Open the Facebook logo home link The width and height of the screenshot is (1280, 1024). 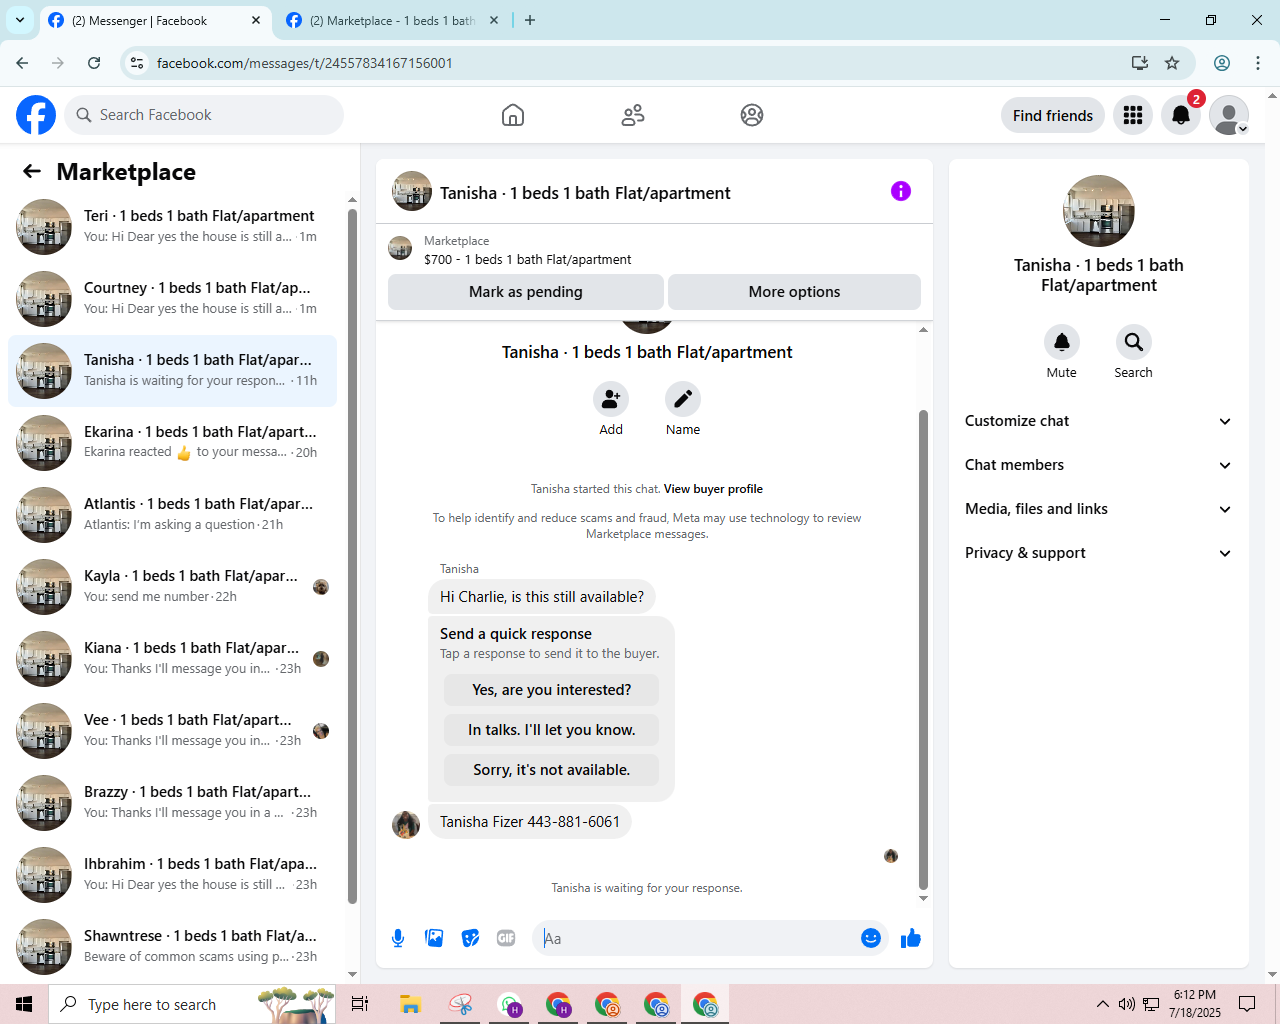[x=36, y=115]
